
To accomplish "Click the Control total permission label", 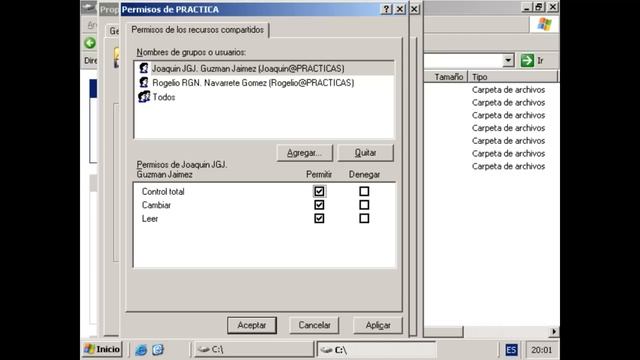I will 163,191.
